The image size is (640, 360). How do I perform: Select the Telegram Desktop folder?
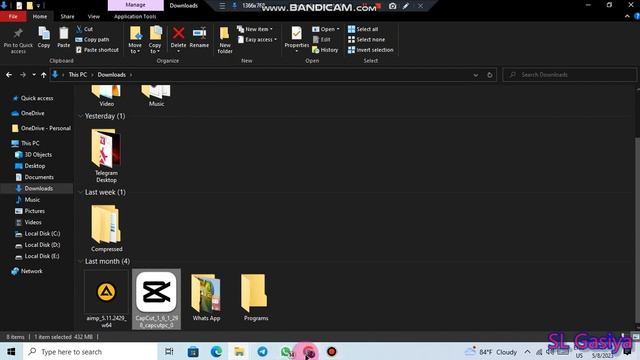click(x=106, y=156)
